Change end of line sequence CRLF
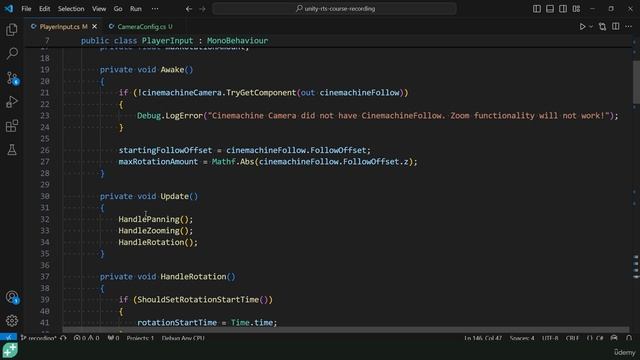640x360 pixels. [x=572, y=338]
